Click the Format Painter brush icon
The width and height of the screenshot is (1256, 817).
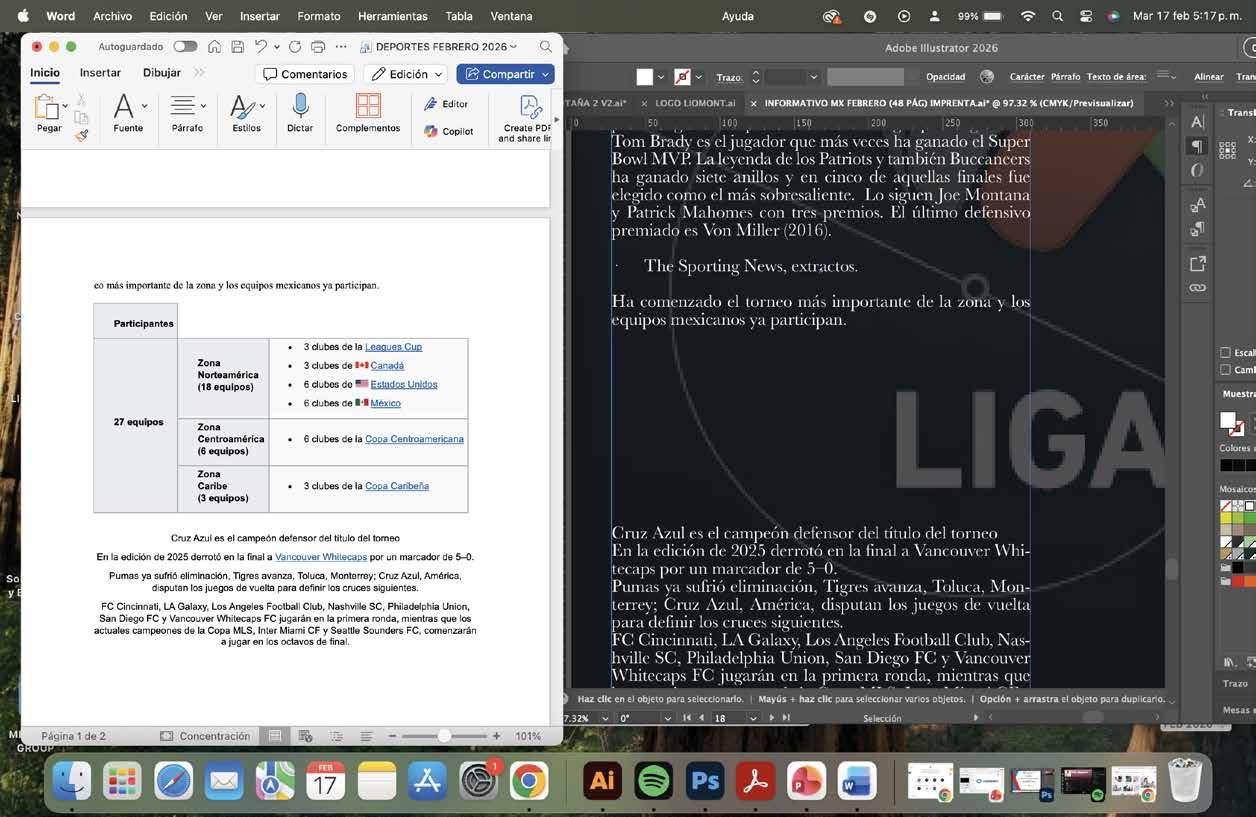click(81, 135)
